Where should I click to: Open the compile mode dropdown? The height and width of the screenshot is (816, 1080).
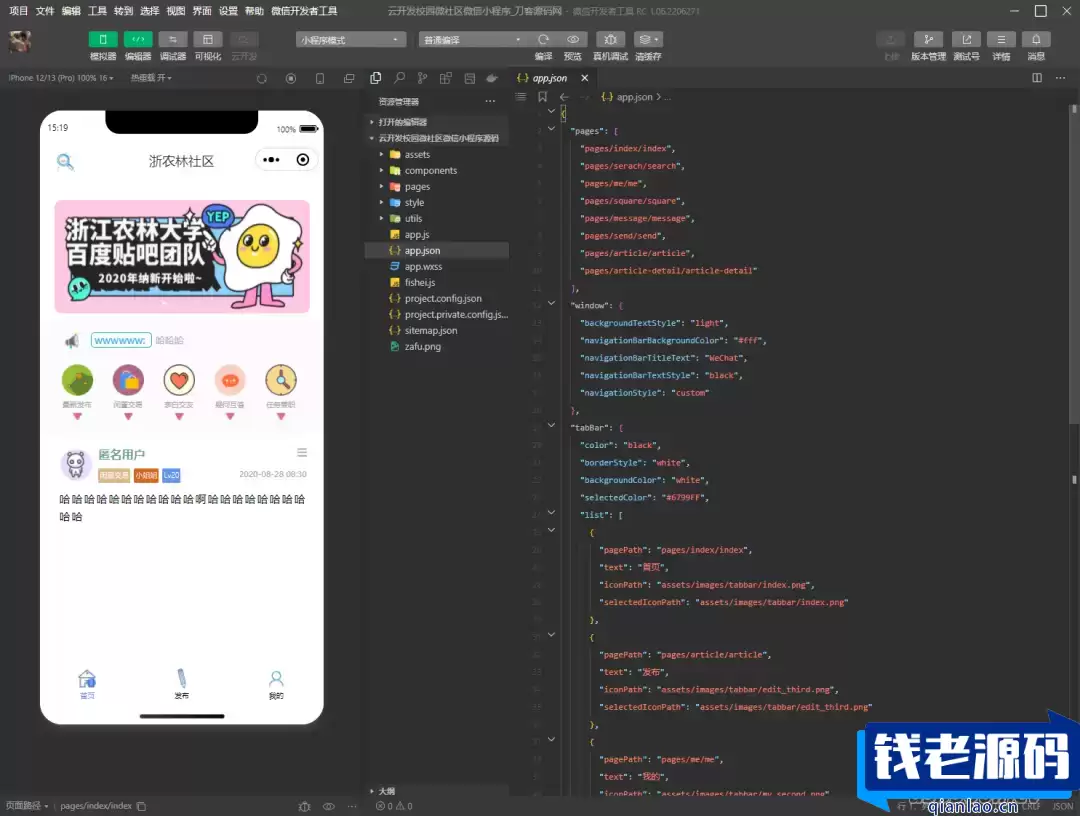pyautogui.click(x=473, y=40)
